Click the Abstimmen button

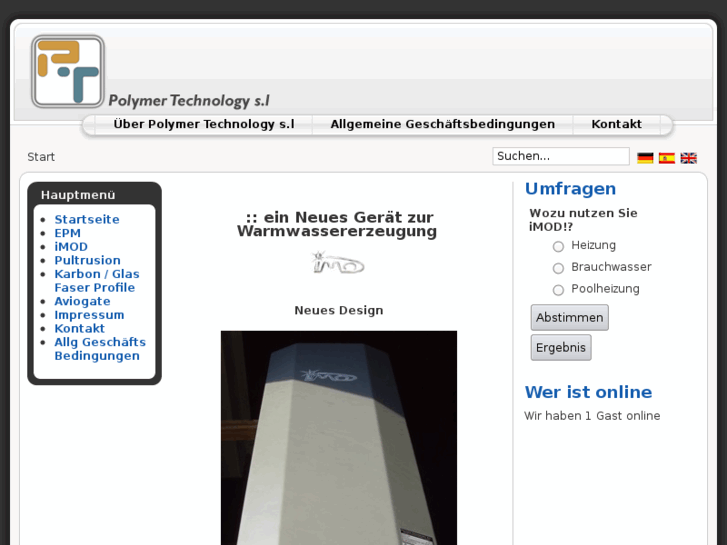click(x=569, y=318)
